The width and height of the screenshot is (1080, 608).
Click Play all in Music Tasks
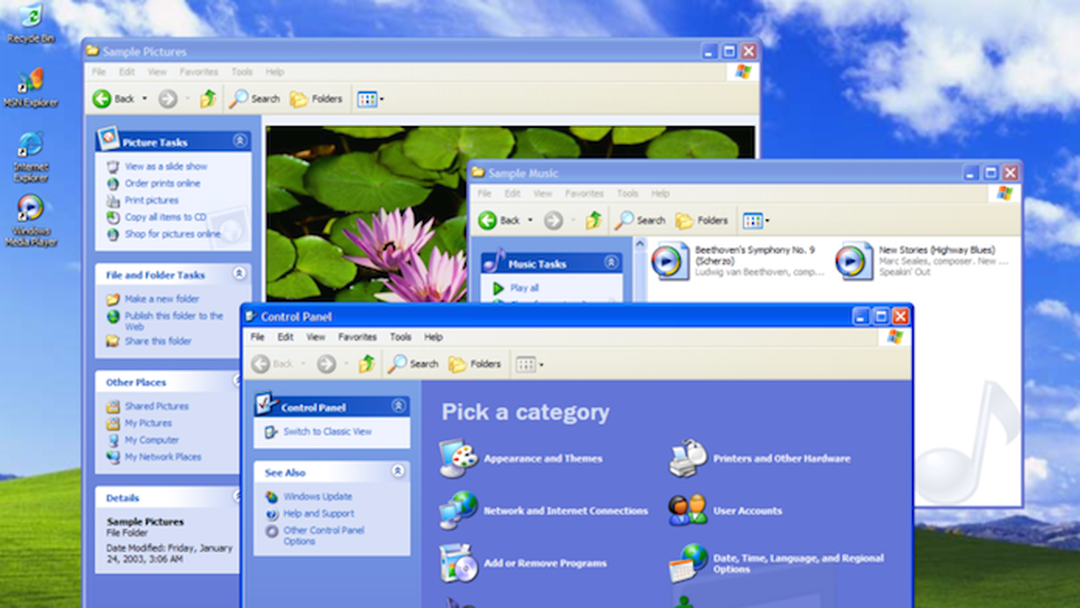pos(524,288)
